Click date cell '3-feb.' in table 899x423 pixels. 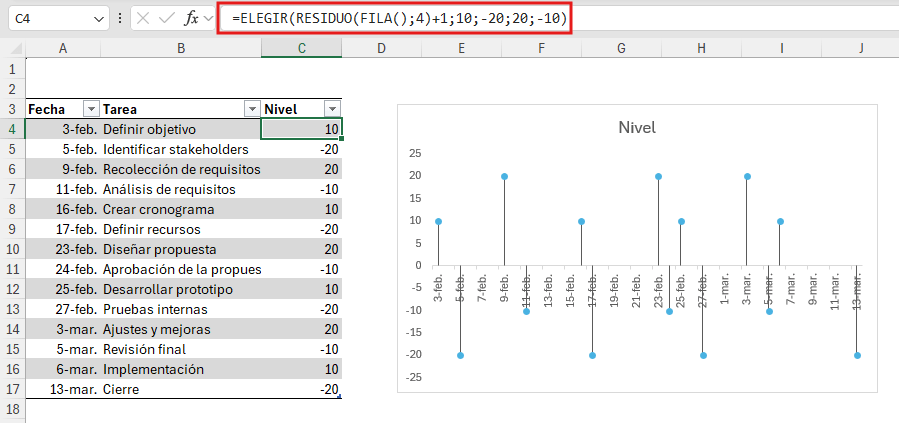pyautogui.click(x=63, y=129)
